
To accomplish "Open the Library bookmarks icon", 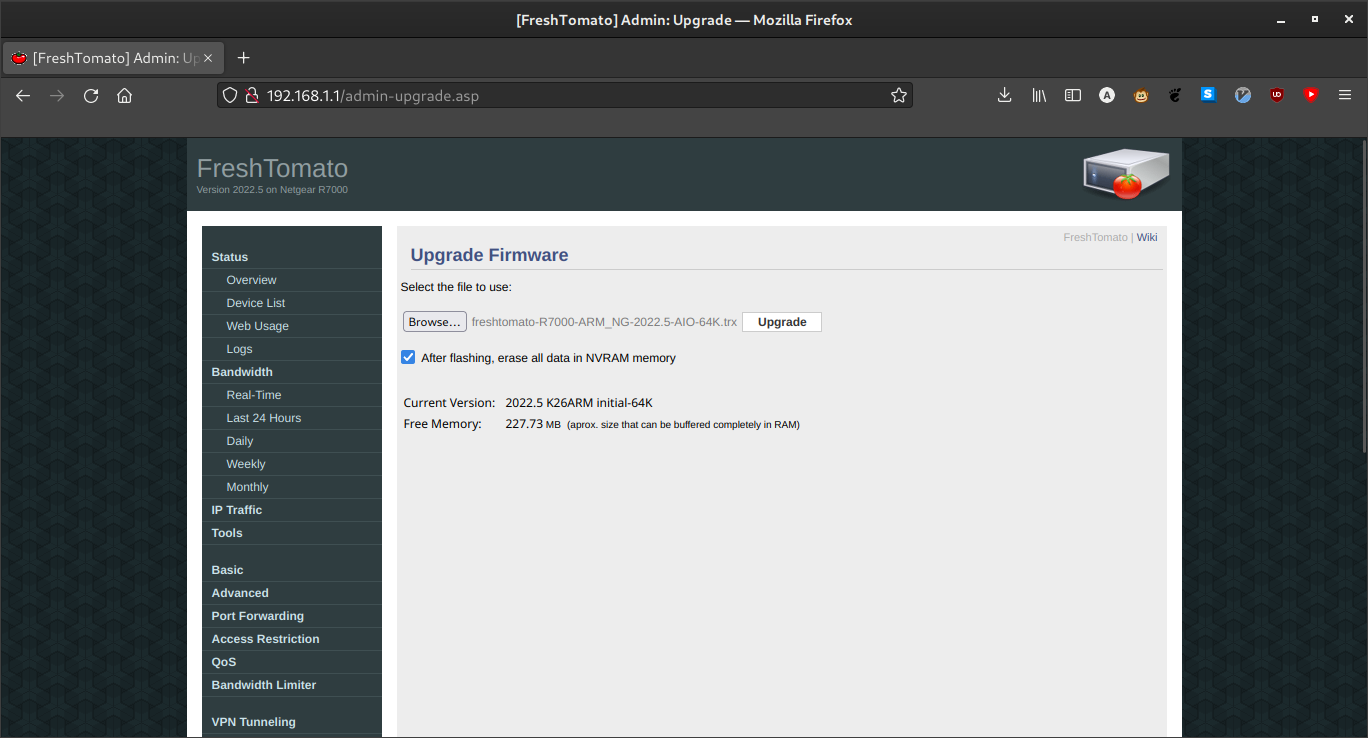I will pyautogui.click(x=1039, y=95).
